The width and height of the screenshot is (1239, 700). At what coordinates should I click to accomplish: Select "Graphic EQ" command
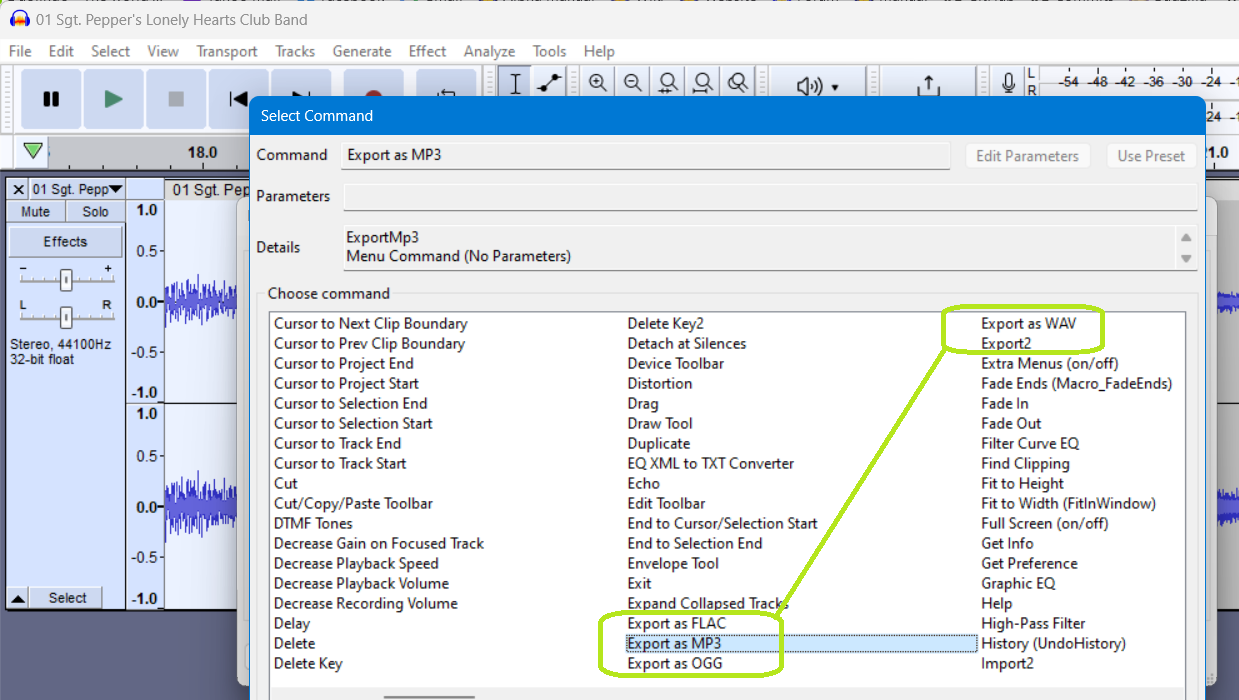tap(1018, 583)
